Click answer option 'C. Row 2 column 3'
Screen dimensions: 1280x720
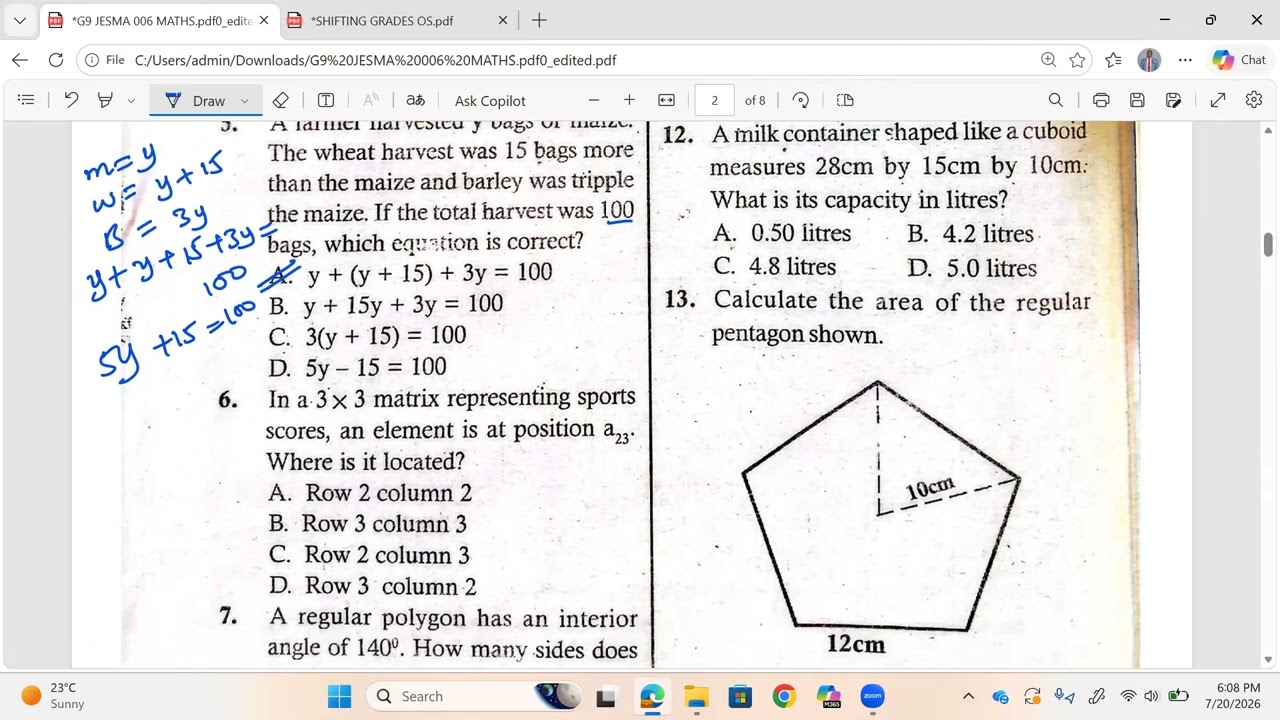369,555
